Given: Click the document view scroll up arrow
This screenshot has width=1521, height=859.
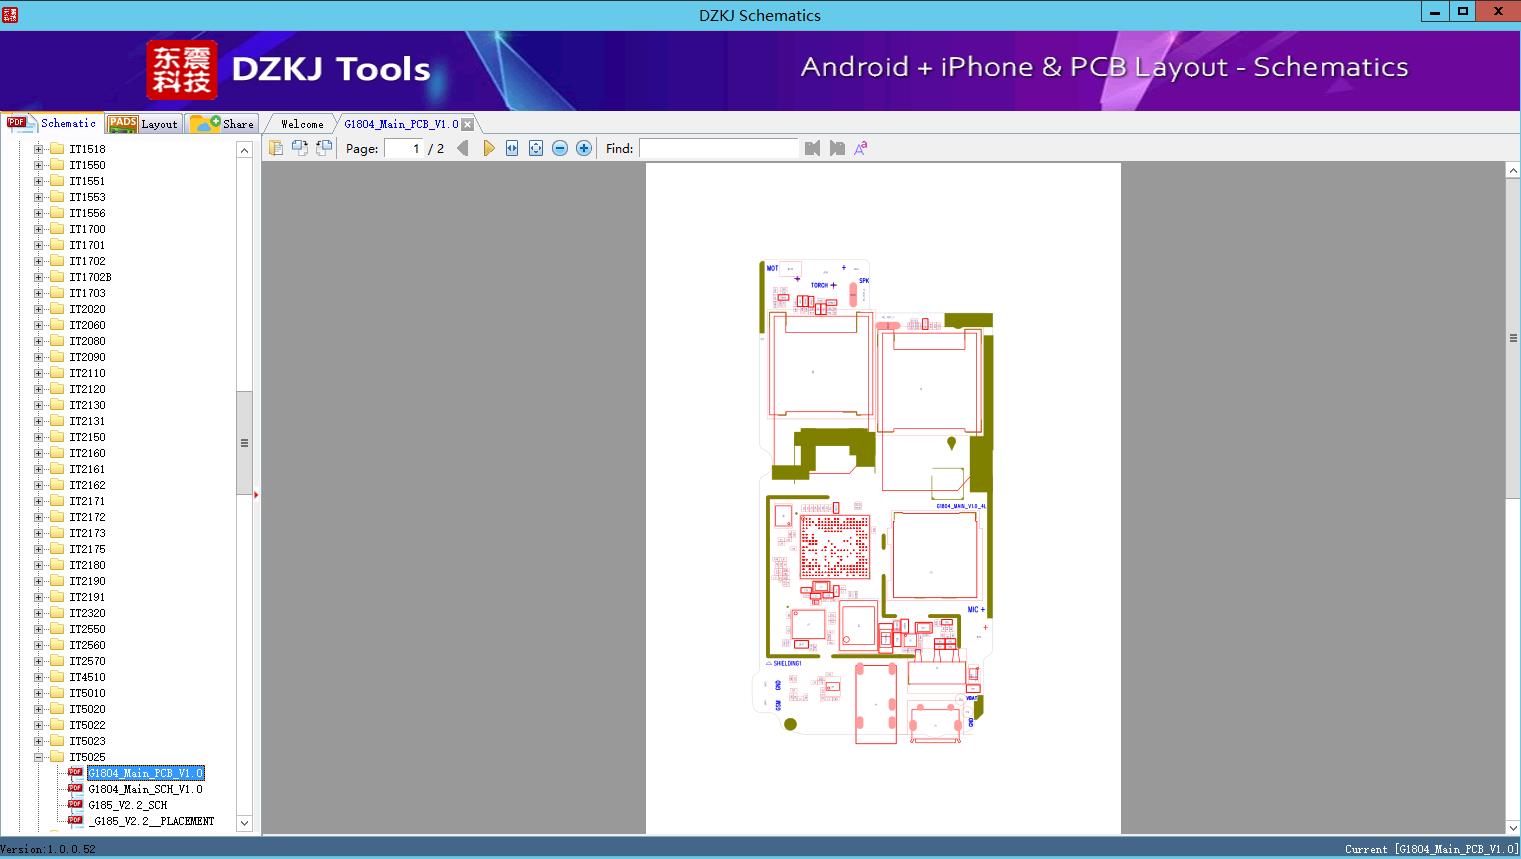Looking at the screenshot, I should 1513,171.
